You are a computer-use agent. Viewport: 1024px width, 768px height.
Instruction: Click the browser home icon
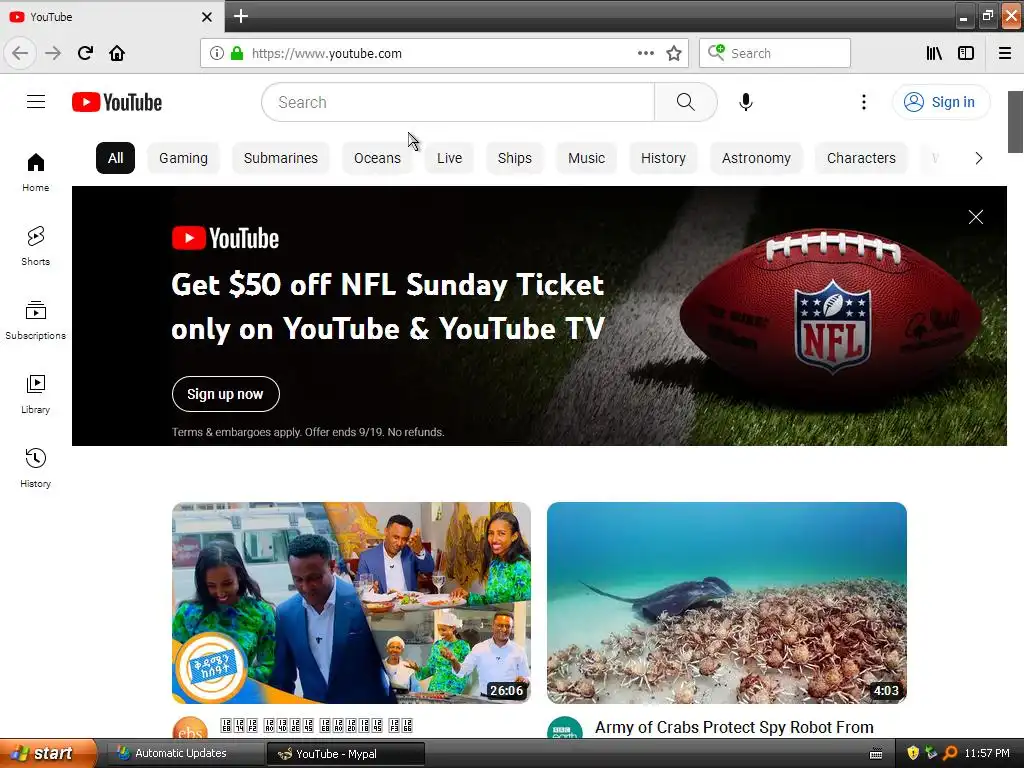[117, 53]
